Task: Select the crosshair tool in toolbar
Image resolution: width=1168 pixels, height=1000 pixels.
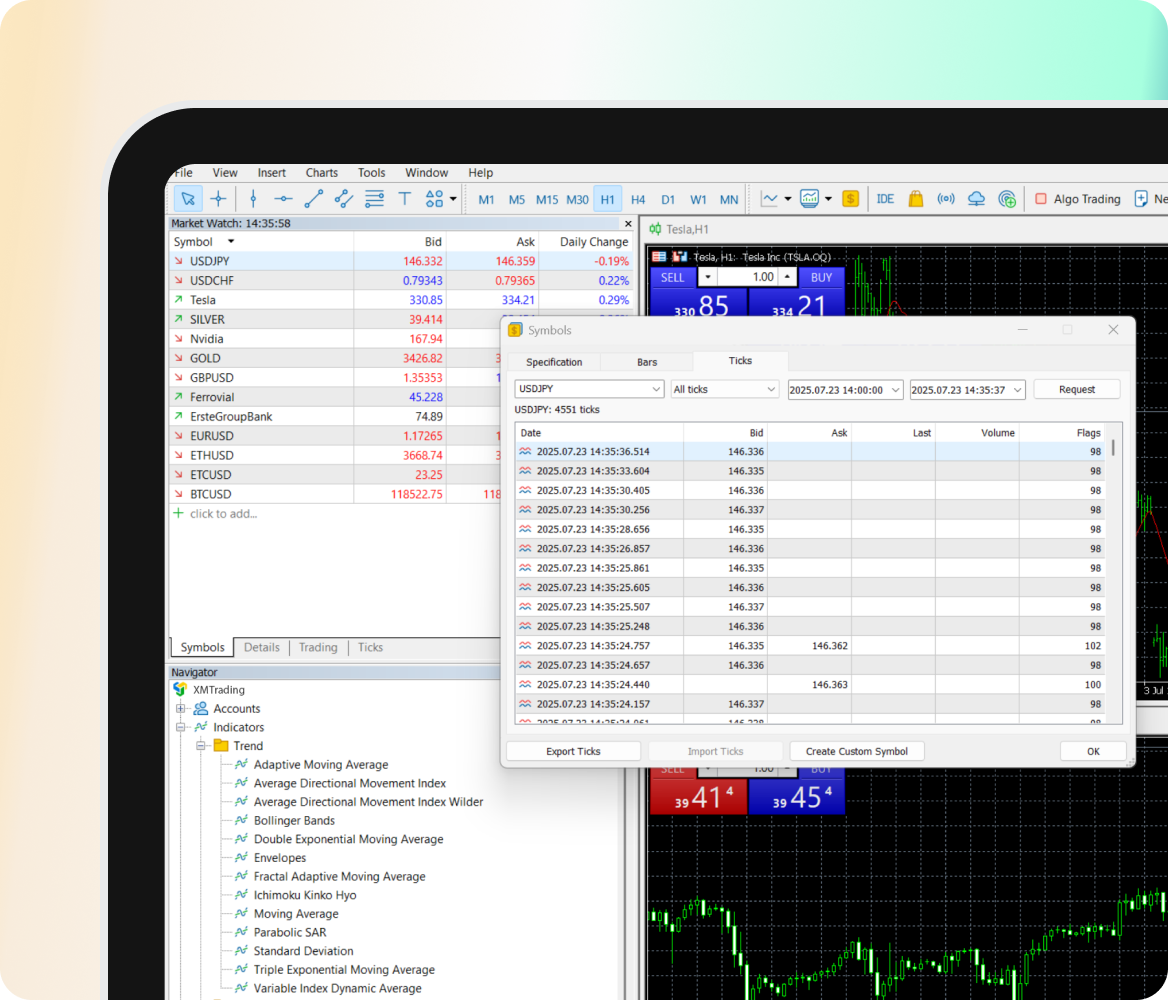Action: point(218,199)
